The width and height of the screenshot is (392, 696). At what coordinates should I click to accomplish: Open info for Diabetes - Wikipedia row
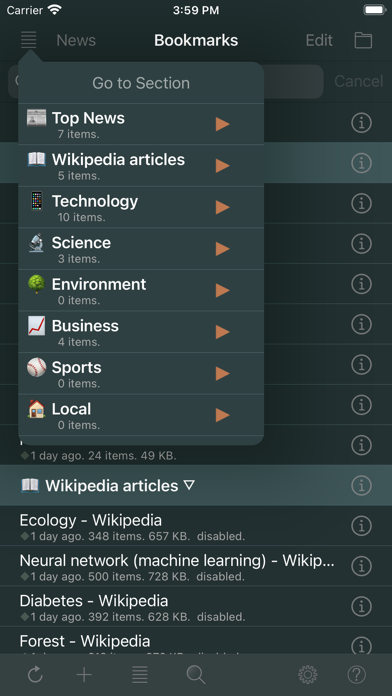tap(361, 606)
